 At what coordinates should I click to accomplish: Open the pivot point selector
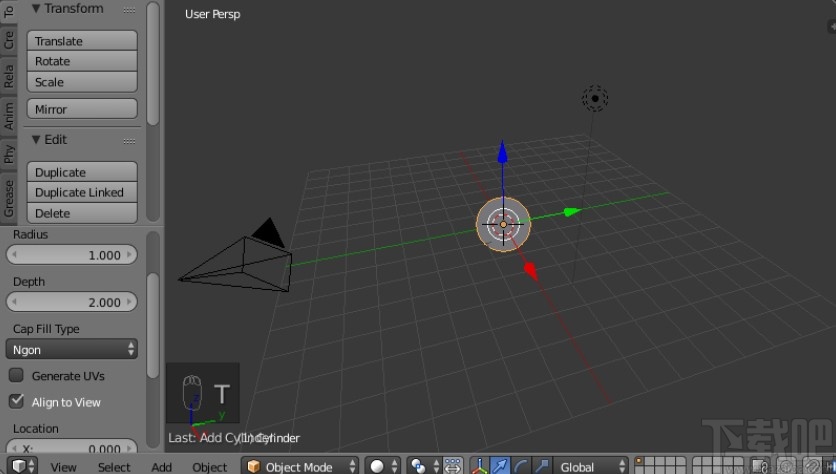coord(424,467)
